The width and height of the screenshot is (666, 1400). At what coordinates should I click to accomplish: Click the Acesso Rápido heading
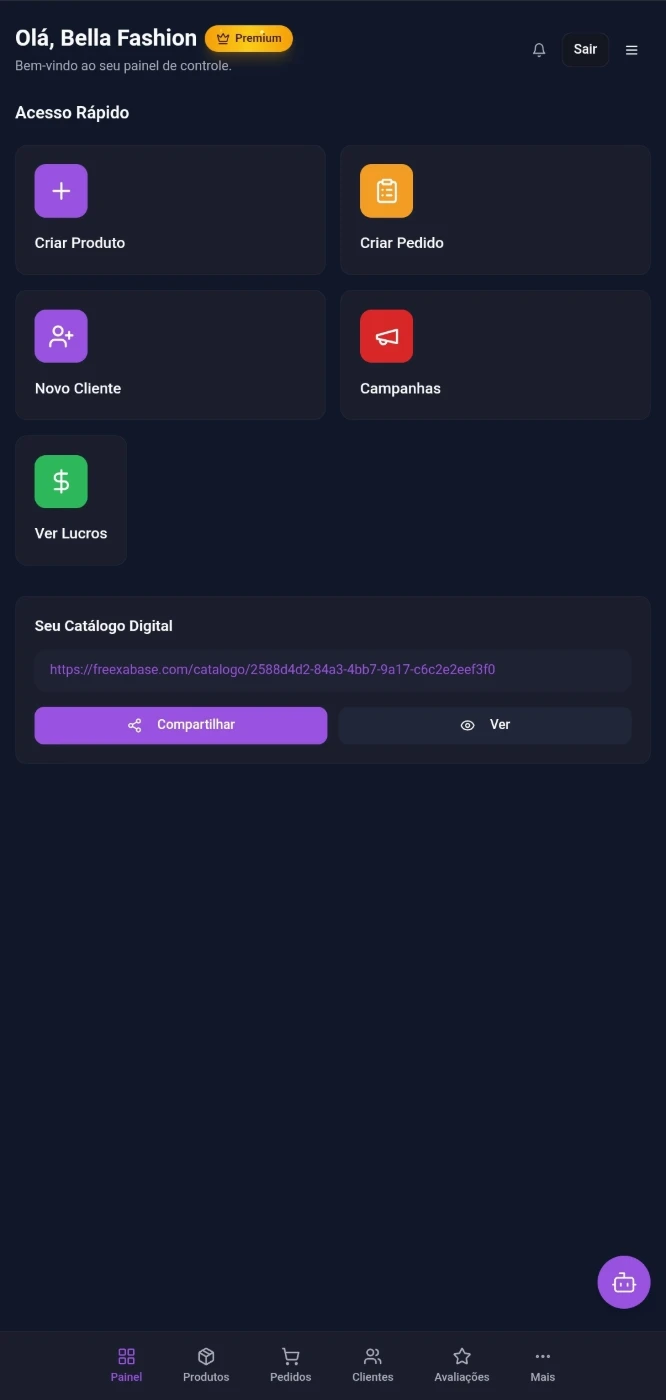click(72, 113)
